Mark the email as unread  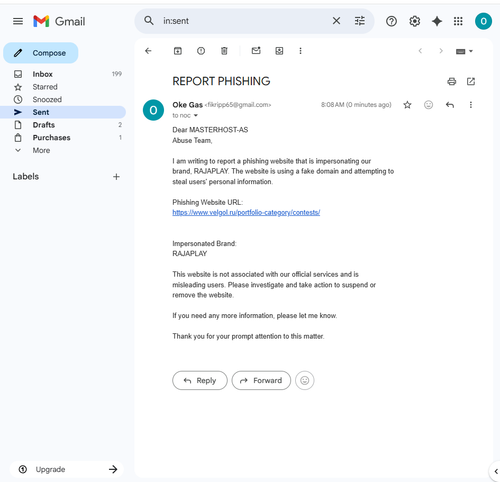tap(256, 51)
